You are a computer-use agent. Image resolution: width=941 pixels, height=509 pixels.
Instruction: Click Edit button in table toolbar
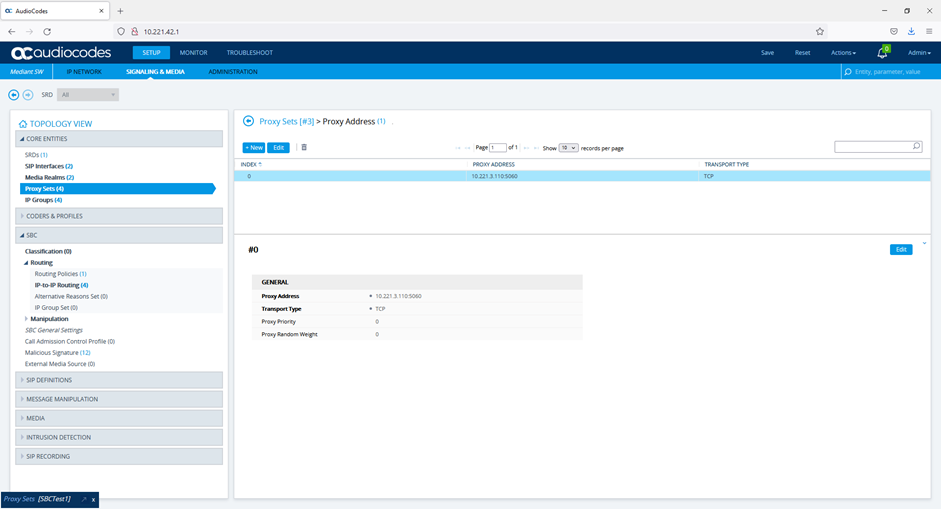point(278,148)
